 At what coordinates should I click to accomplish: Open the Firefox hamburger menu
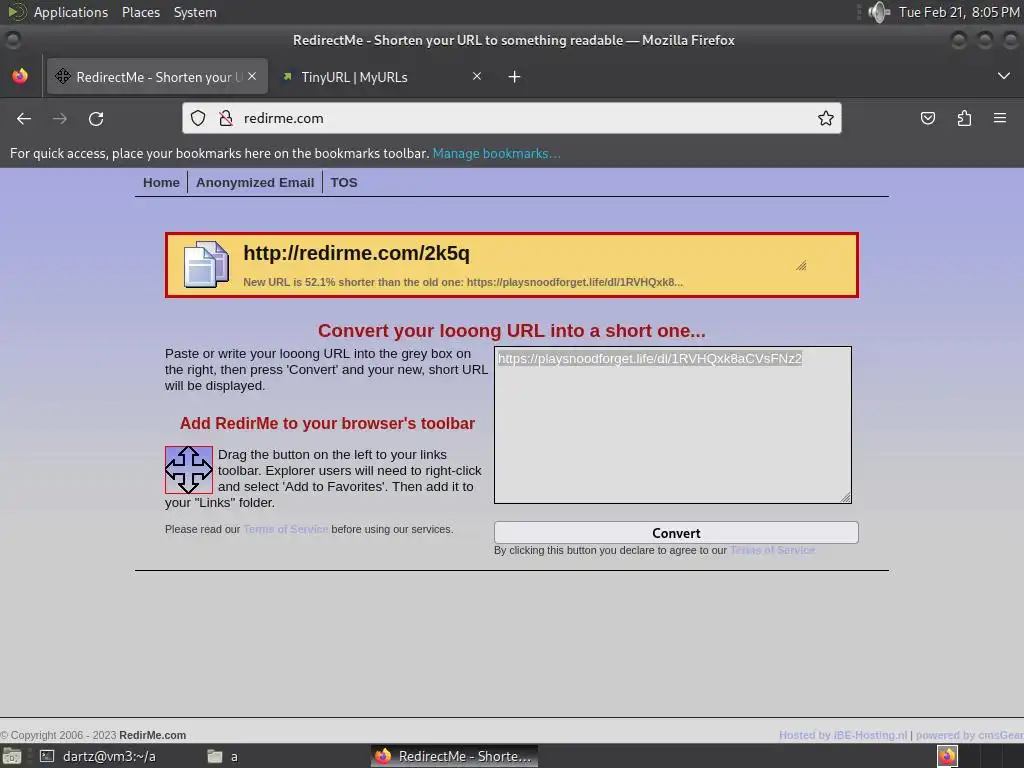pyautogui.click(x=1000, y=118)
